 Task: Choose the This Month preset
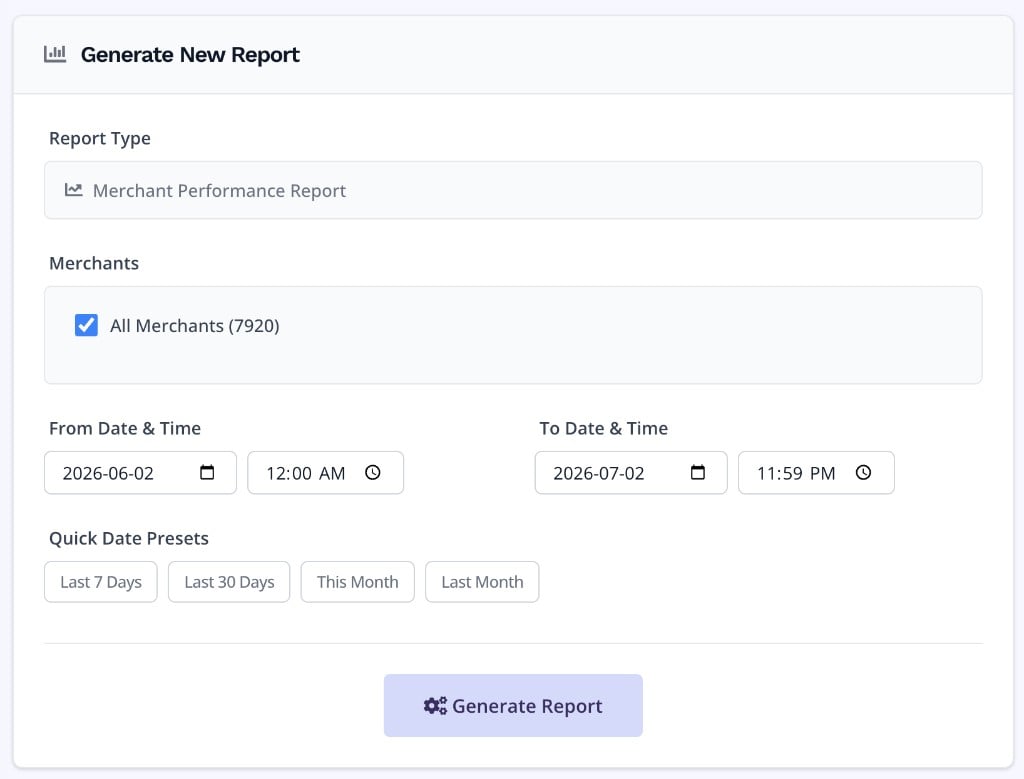(x=357, y=582)
